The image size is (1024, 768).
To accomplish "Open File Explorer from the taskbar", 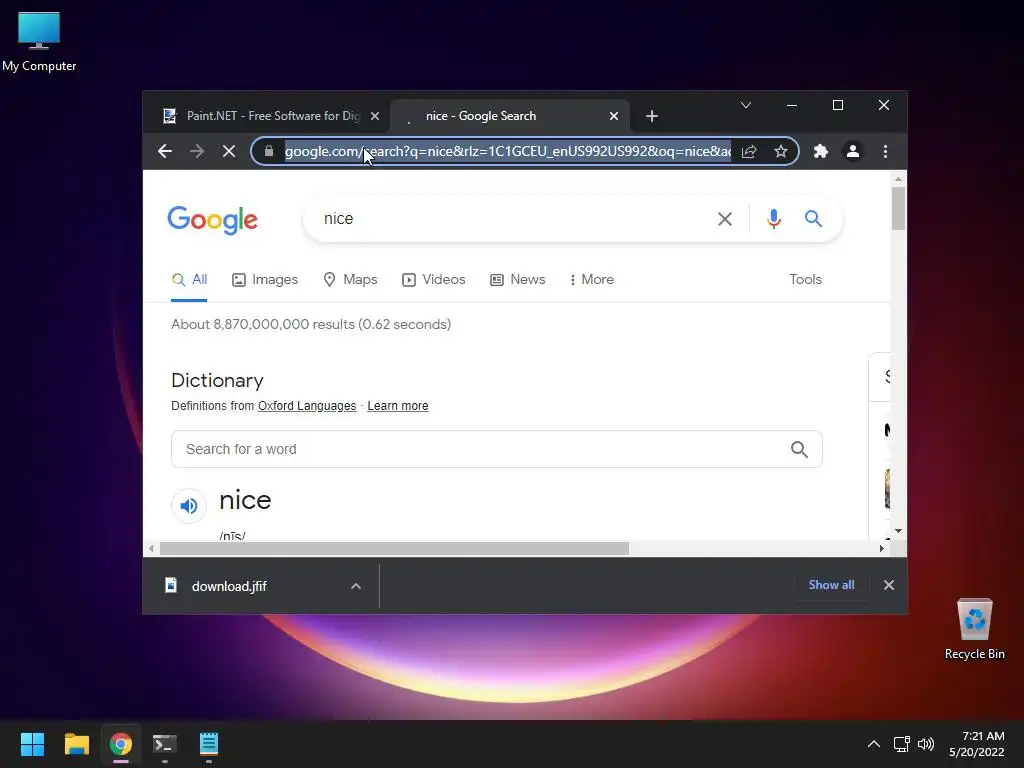I will [76, 744].
